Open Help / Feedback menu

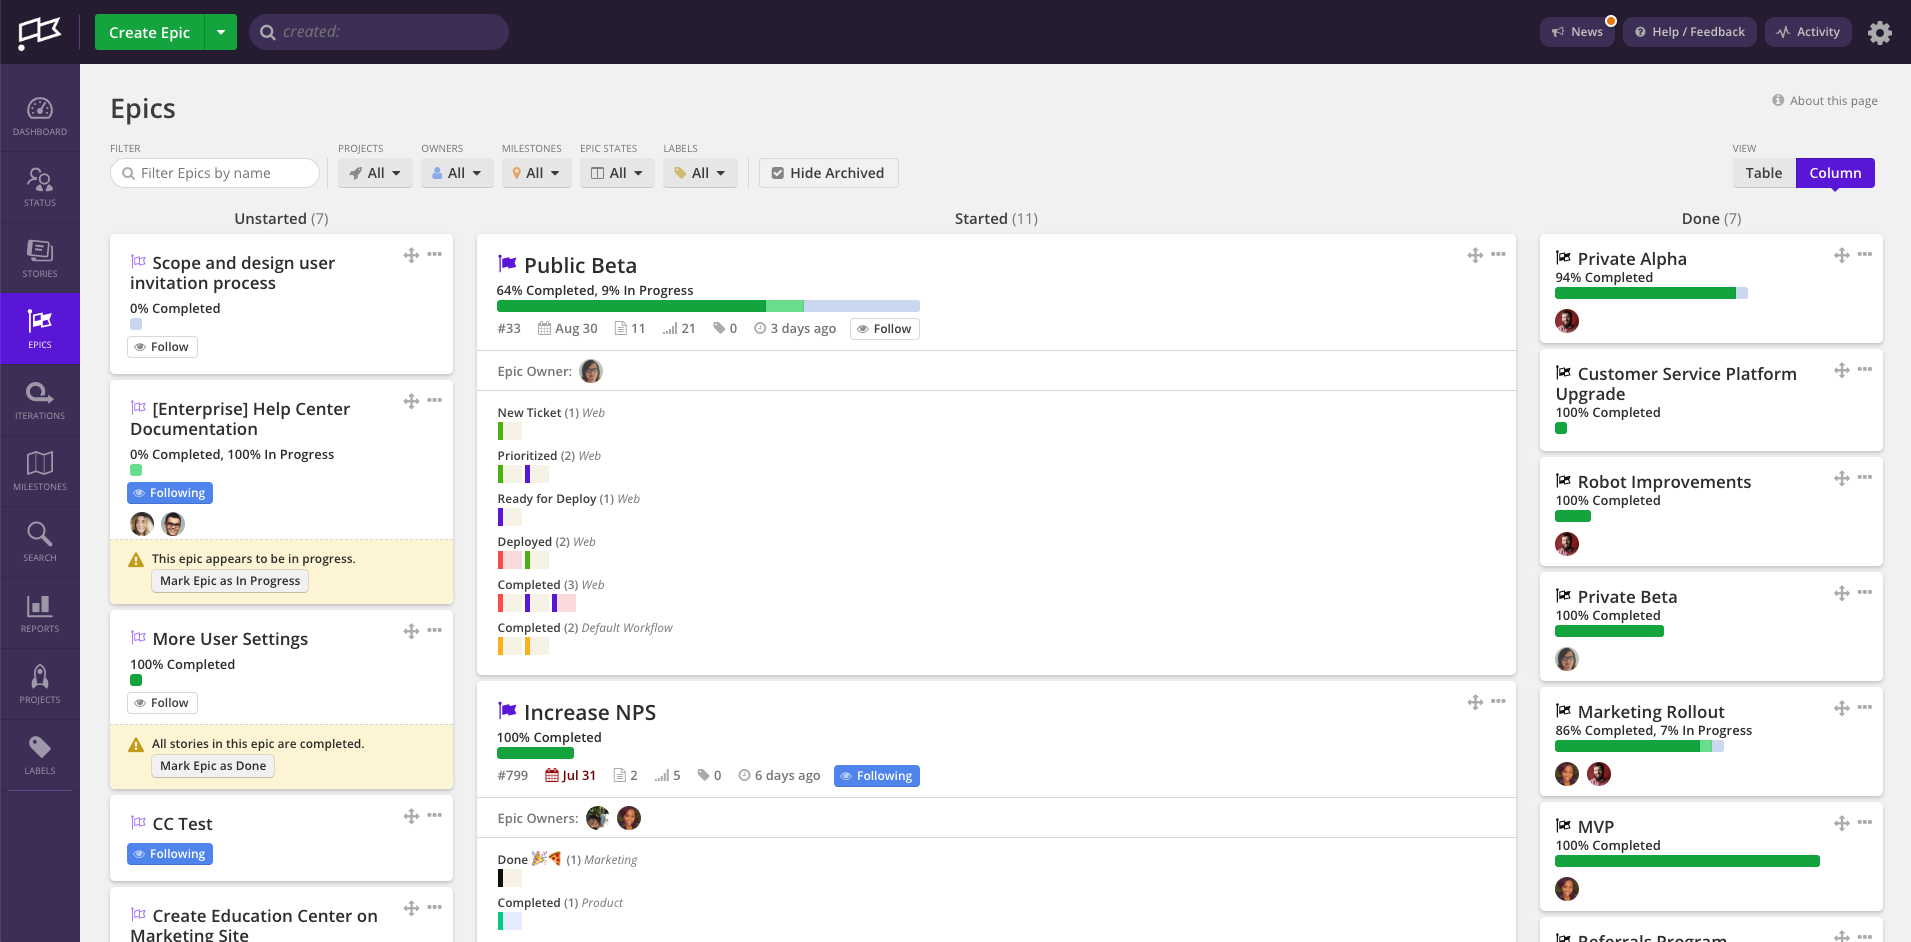tap(1690, 32)
